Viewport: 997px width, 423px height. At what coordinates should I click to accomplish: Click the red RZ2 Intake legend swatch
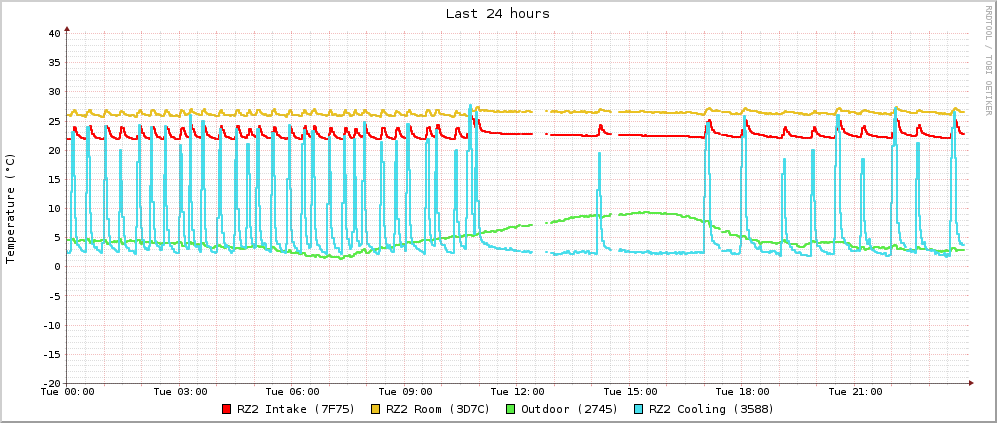point(227,409)
